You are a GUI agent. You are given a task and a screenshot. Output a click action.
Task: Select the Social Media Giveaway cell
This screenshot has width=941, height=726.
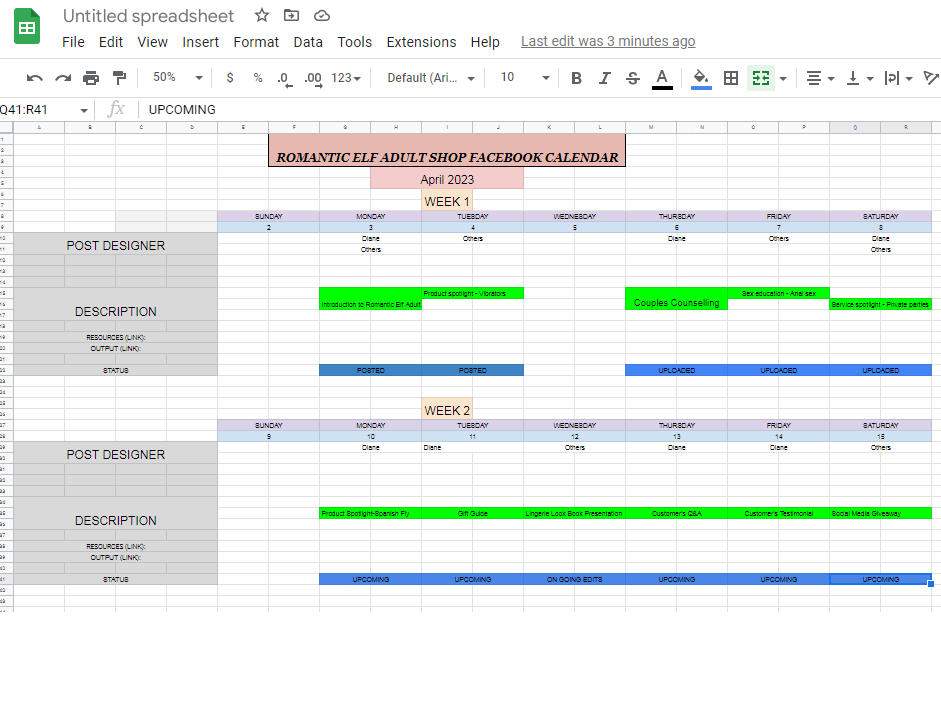tap(880, 514)
